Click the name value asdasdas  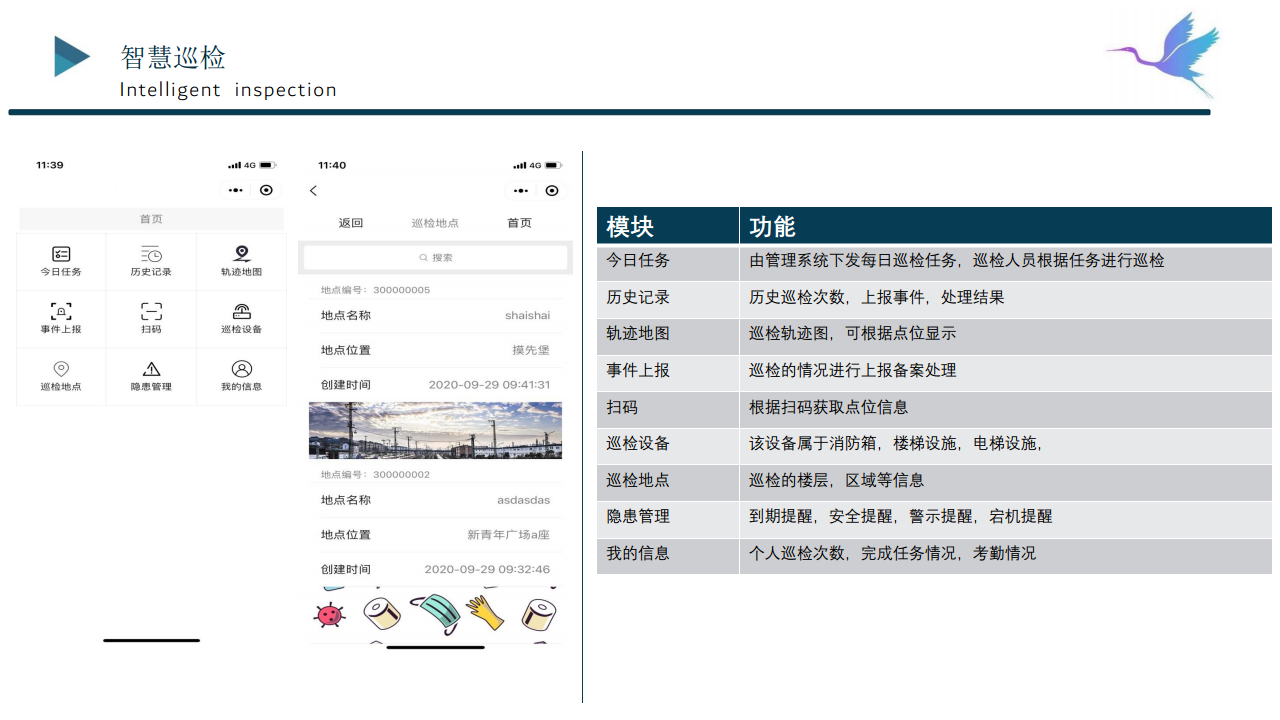coord(524,500)
